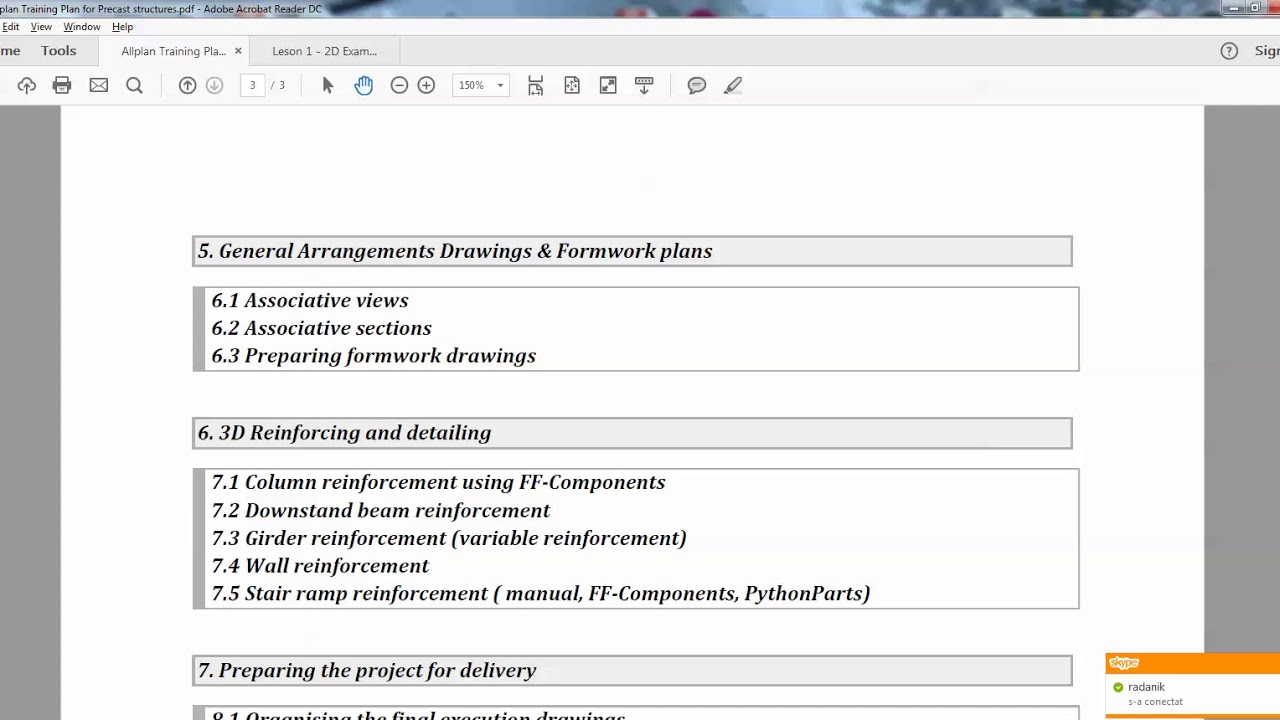
Task: Enter full screen mode icon
Action: [x=608, y=86]
